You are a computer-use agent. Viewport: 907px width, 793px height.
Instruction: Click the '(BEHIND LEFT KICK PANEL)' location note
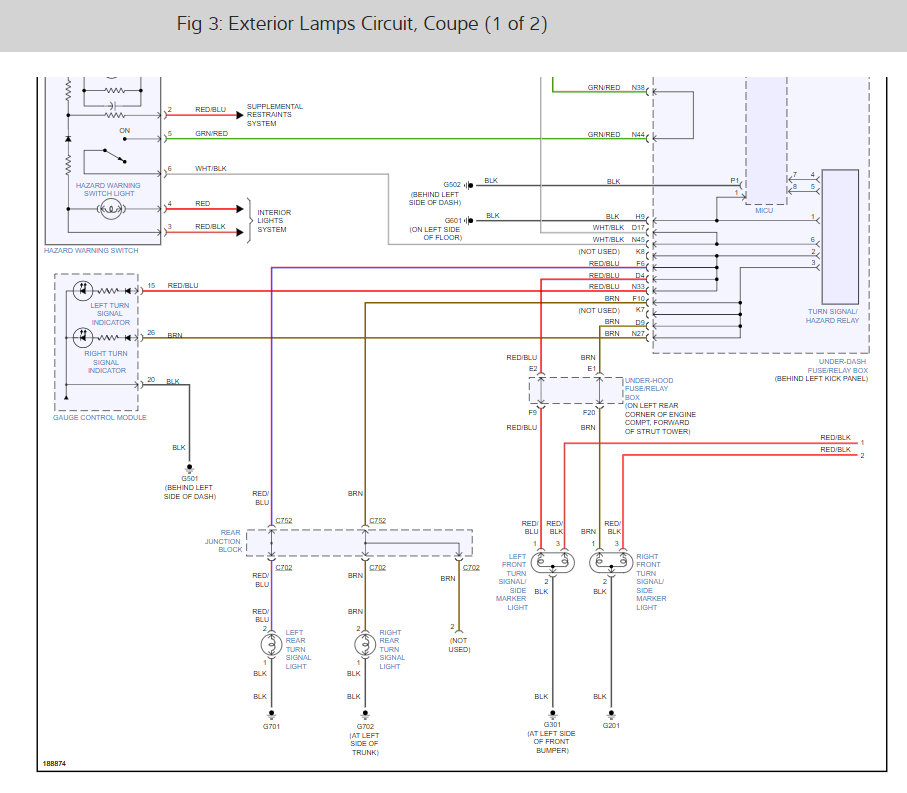[x=821, y=378]
